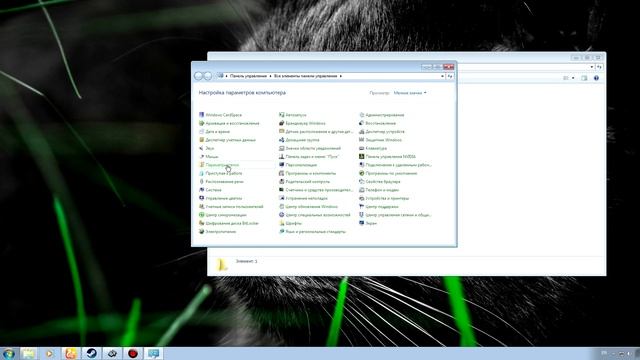The width and height of the screenshot is (640, 360).
Task: Open help in rear Explorer window
Action: (x=596, y=78)
